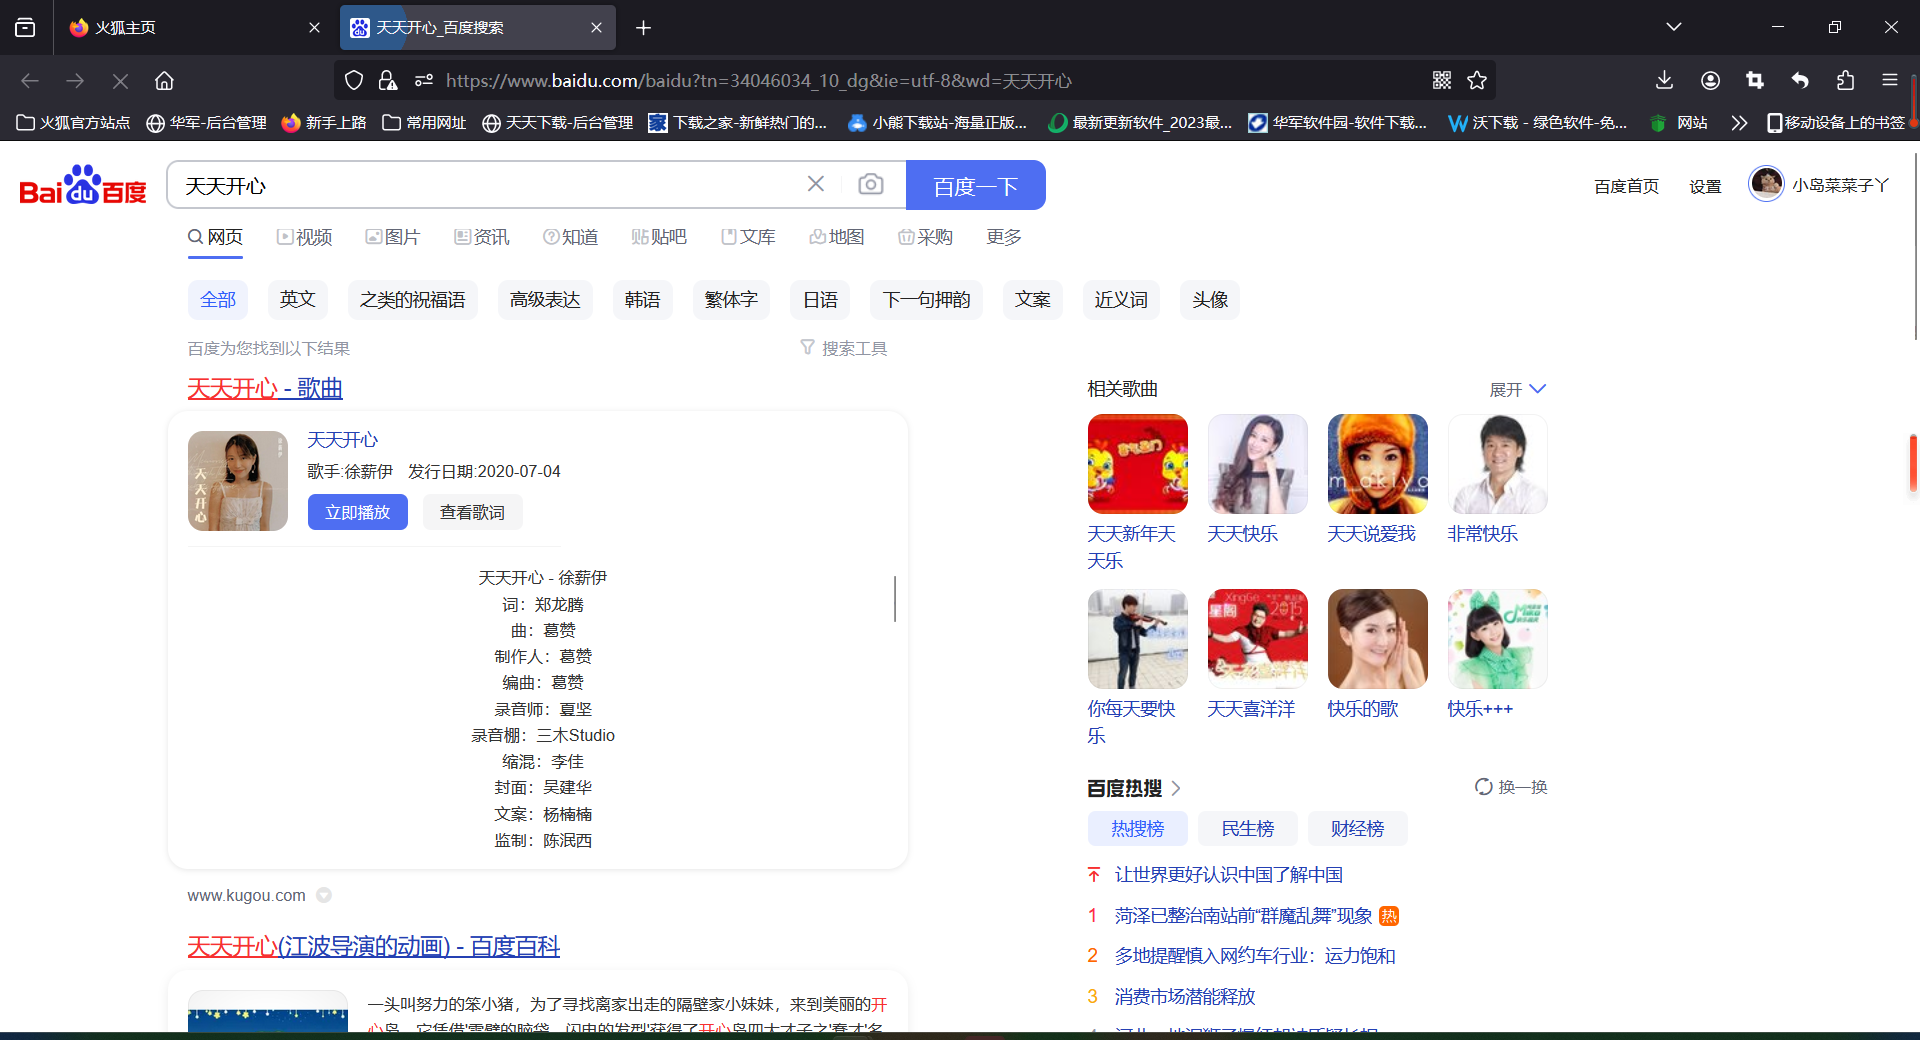The height and width of the screenshot is (1040, 1920).
Task: Open the downloads panel icon
Action: [x=1664, y=80]
